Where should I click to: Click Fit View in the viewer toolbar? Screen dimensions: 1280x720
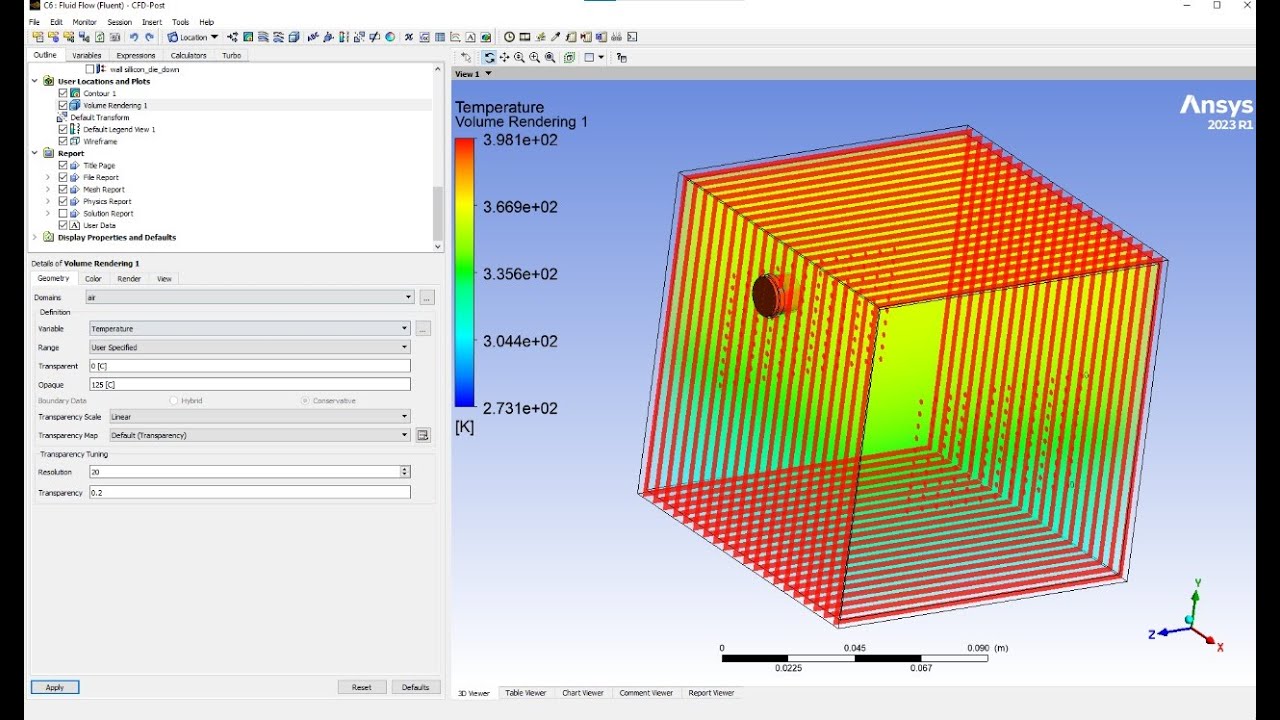550,57
